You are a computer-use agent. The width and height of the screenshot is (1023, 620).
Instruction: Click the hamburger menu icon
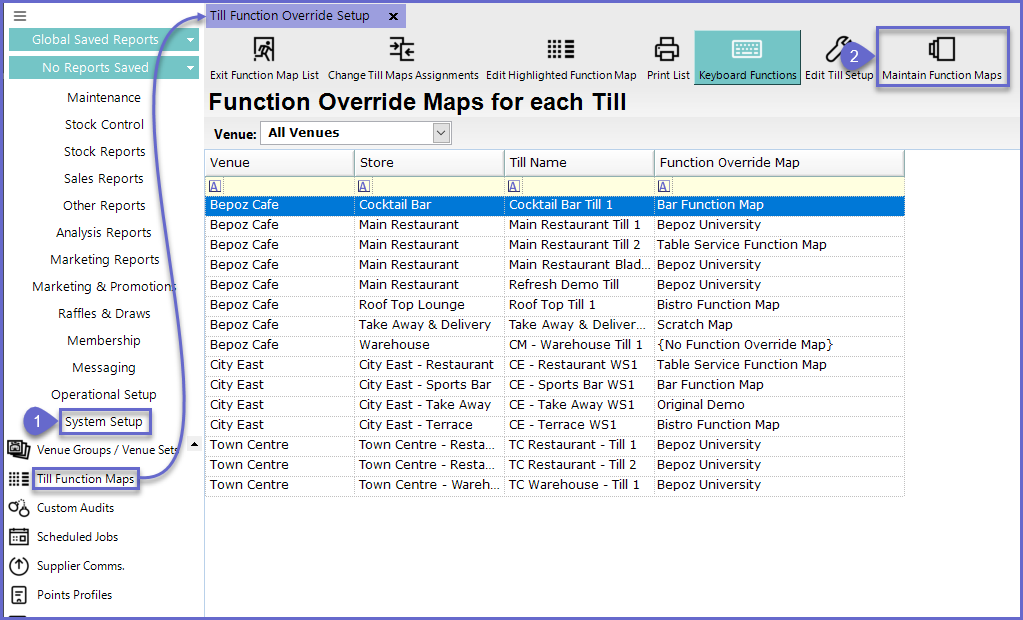(x=20, y=16)
